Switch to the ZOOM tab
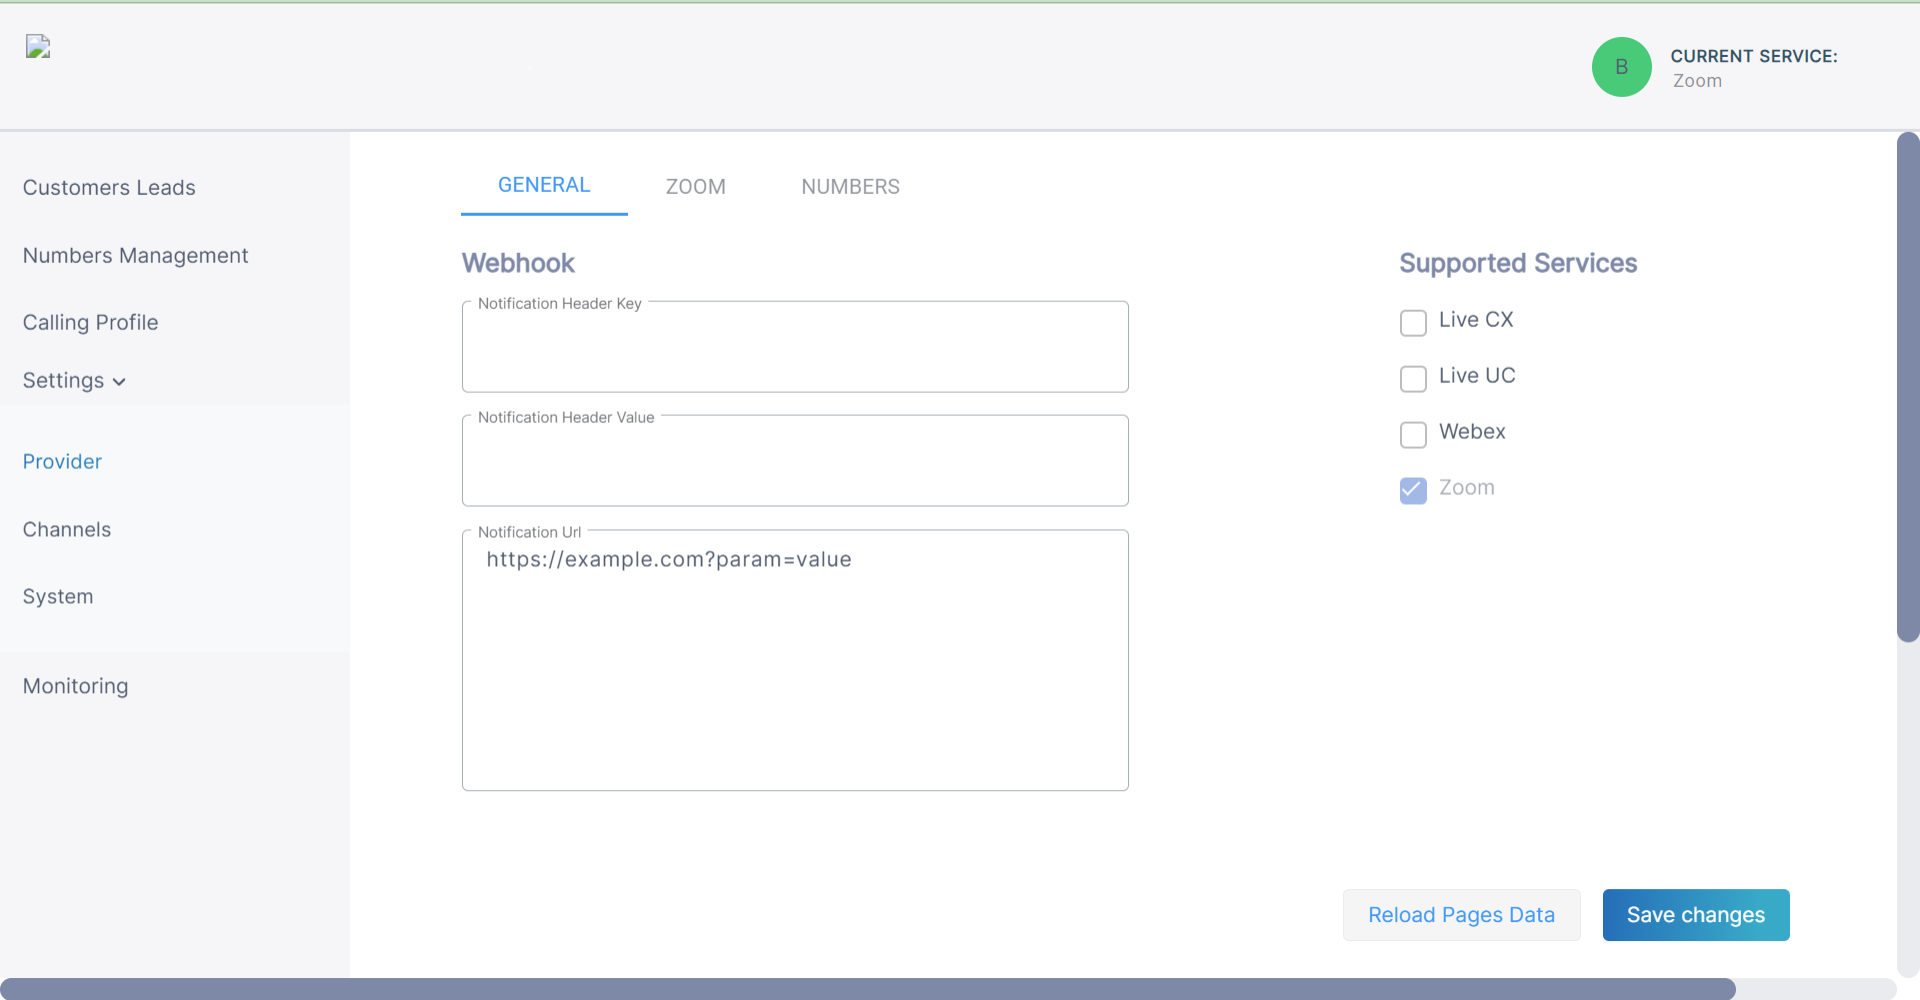Screen dimensions: 1920x1000 pos(695,187)
